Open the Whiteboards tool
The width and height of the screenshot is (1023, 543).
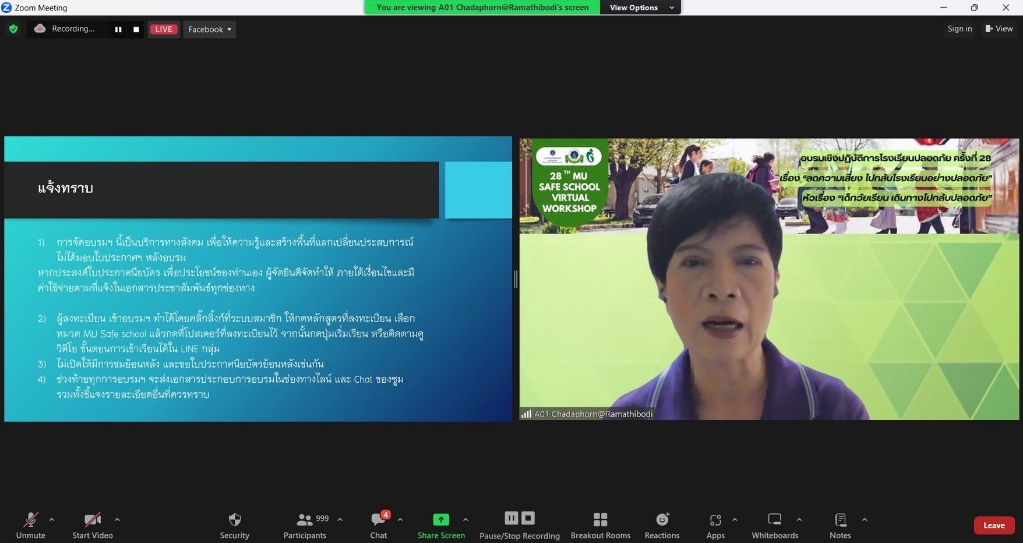774,525
